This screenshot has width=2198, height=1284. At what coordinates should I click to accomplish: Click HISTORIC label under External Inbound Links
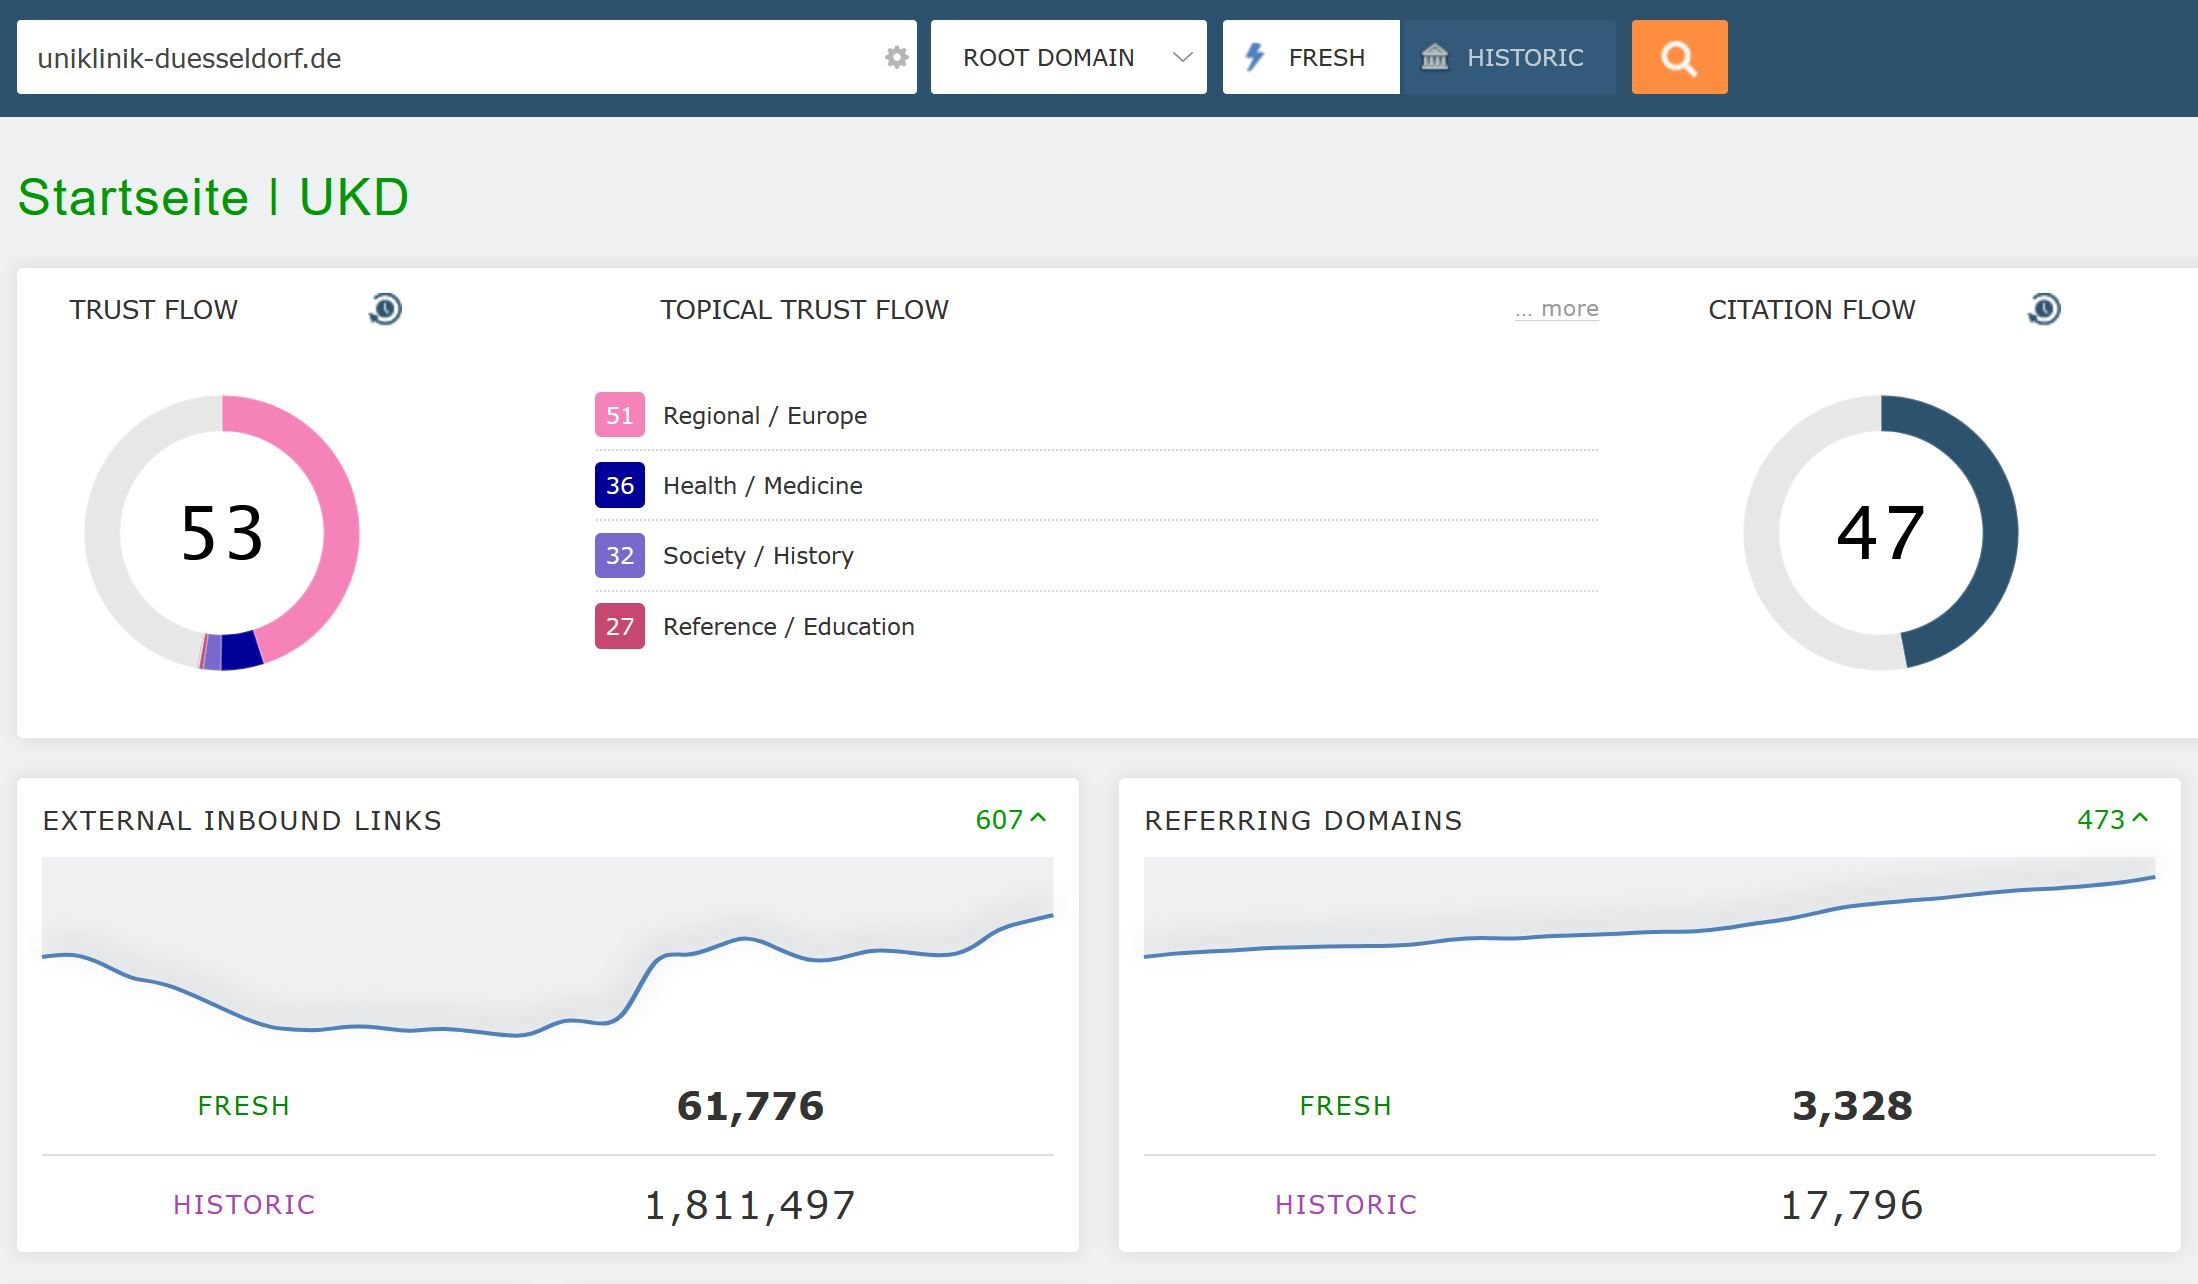click(244, 1204)
